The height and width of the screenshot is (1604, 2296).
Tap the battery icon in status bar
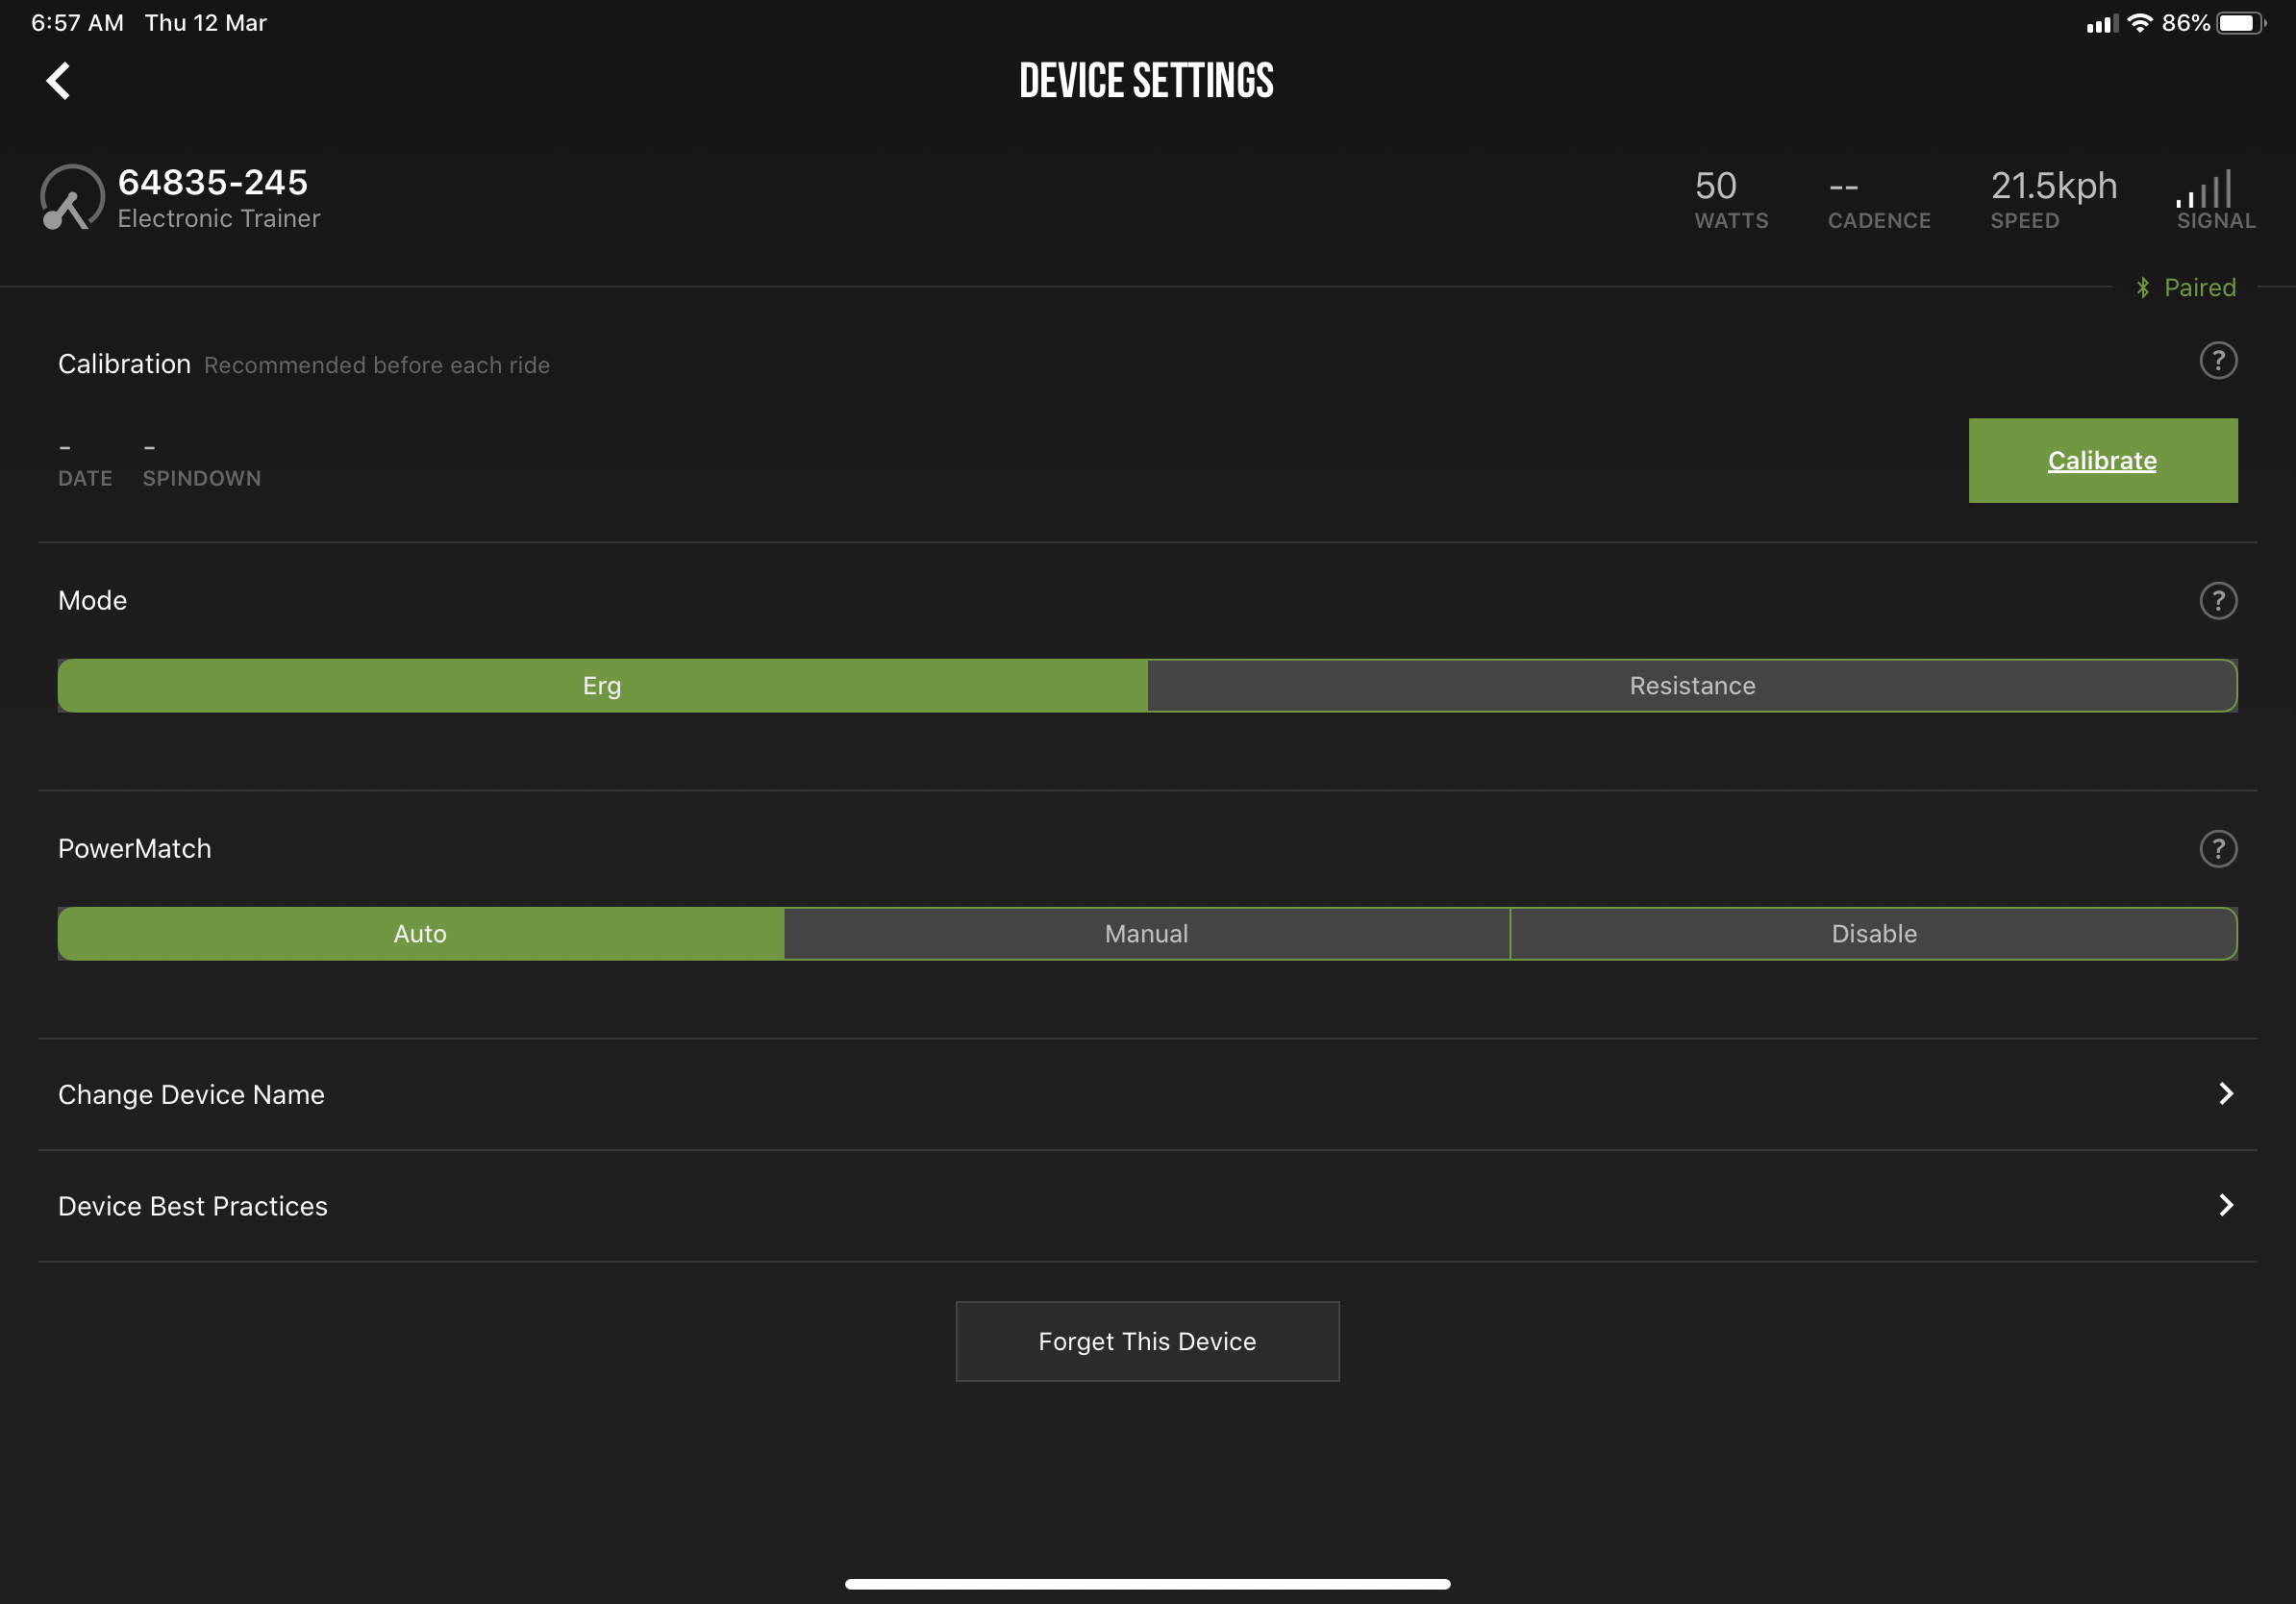pyautogui.click(x=2239, y=23)
